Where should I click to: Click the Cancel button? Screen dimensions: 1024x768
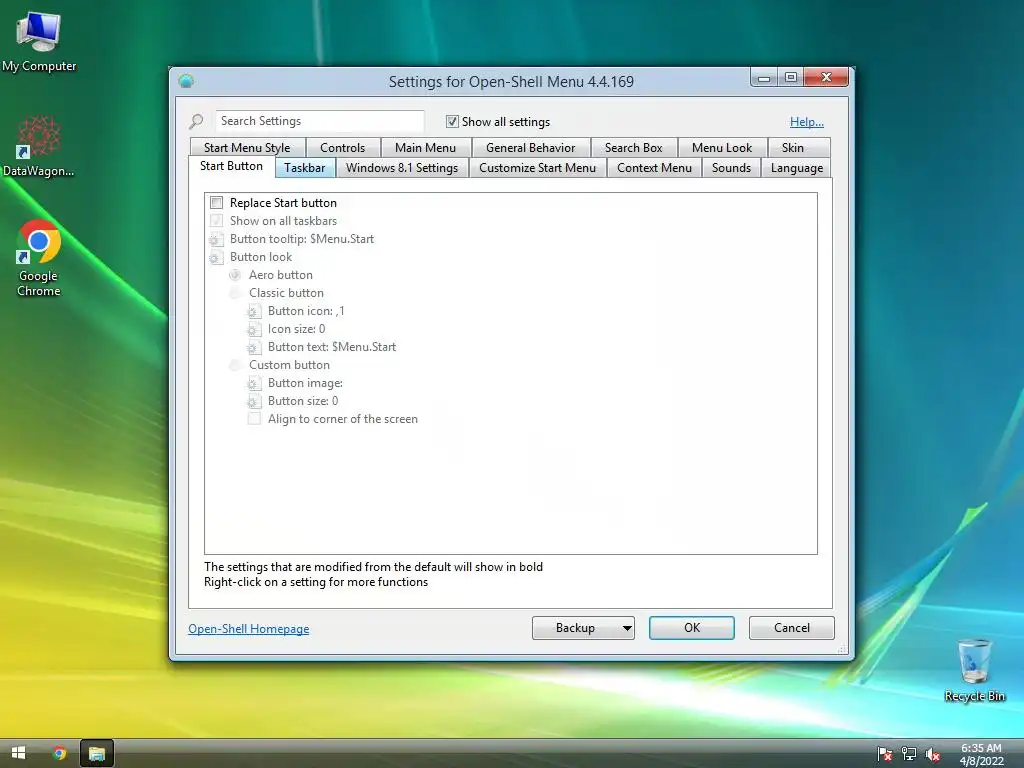[x=792, y=628]
